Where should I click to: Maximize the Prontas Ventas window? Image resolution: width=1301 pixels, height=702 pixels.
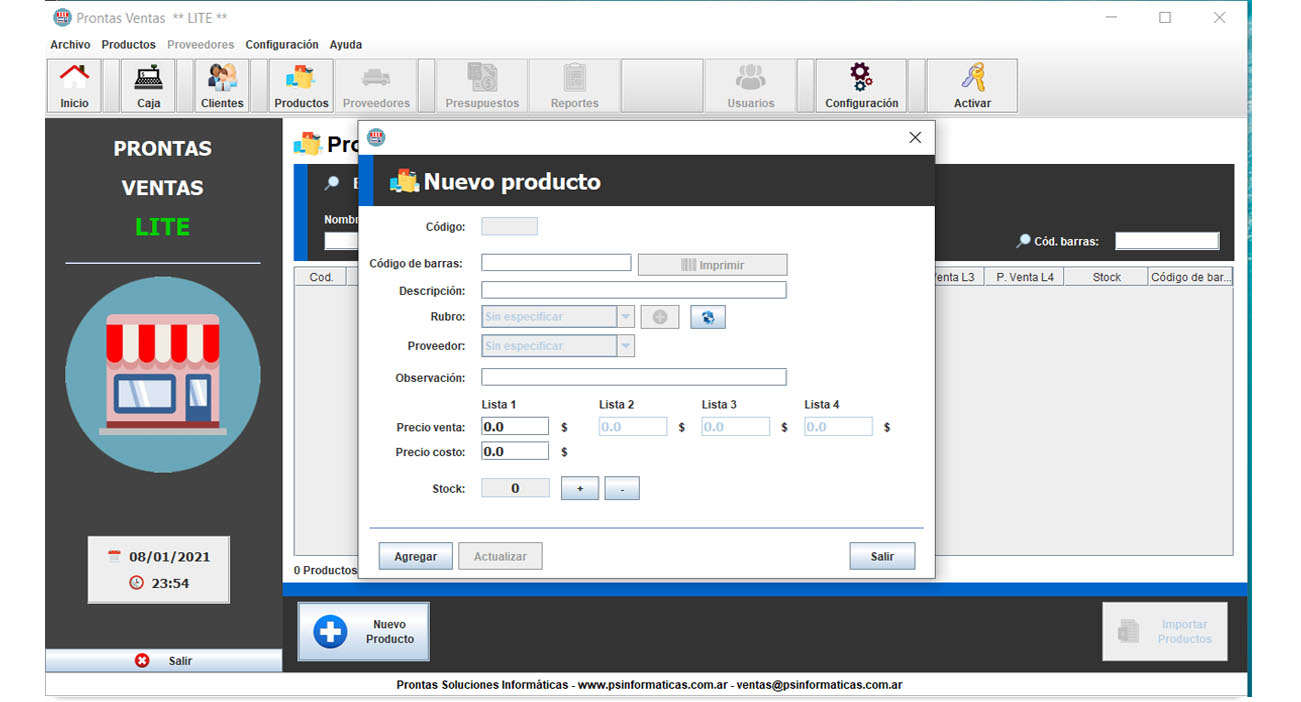[1165, 17]
